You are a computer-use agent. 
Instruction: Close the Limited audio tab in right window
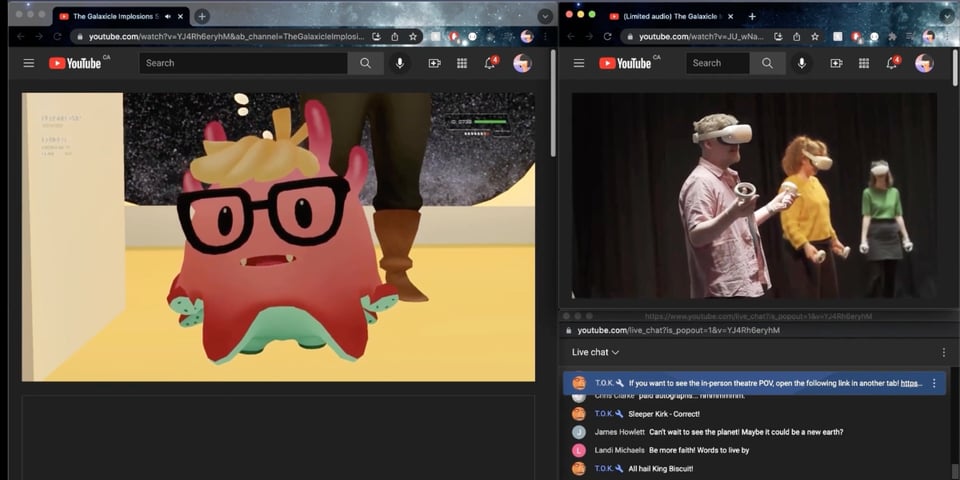730,17
